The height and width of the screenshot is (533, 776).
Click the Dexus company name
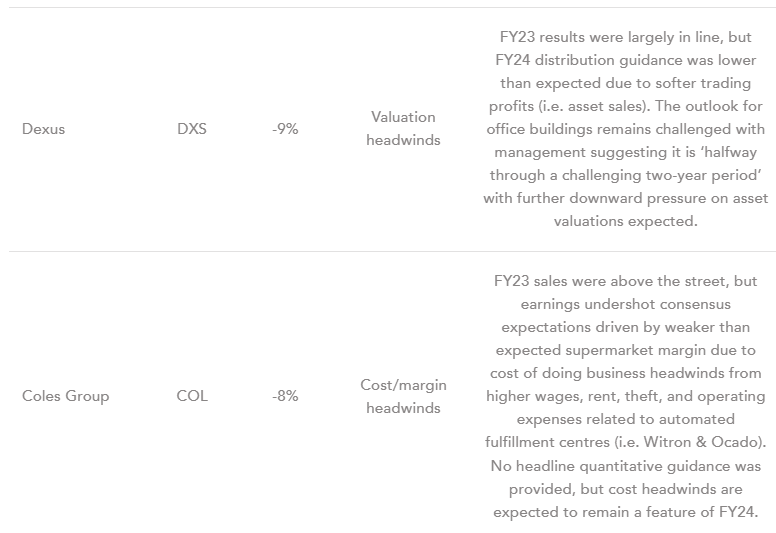(x=43, y=129)
